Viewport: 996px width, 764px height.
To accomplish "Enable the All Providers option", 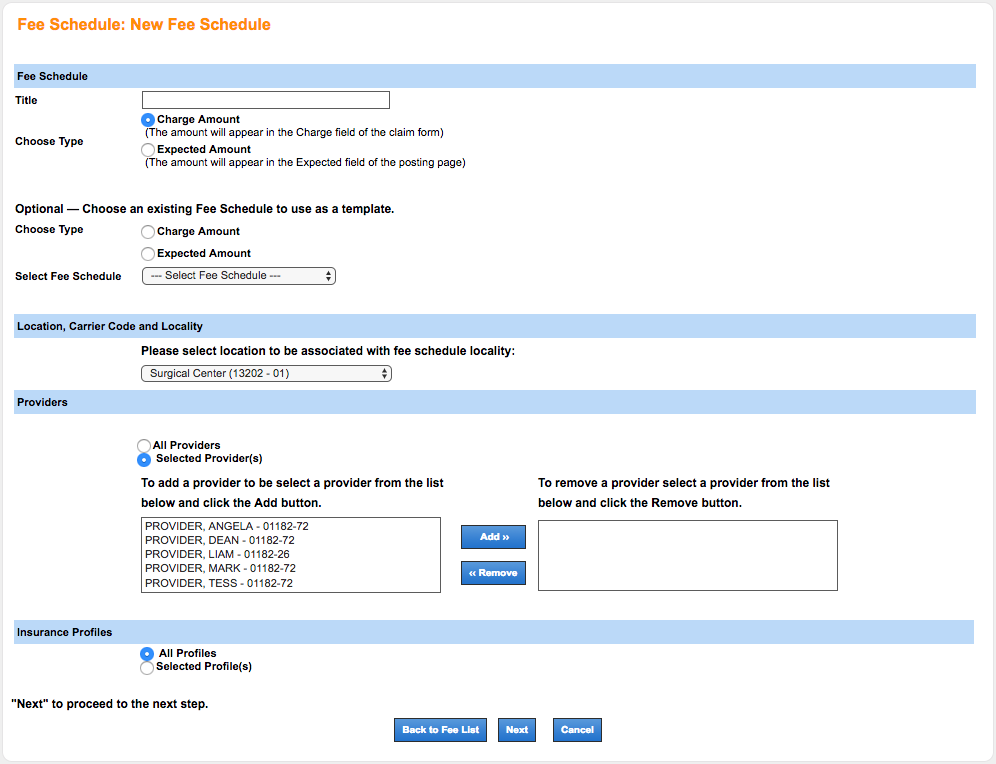I will [144, 446].
